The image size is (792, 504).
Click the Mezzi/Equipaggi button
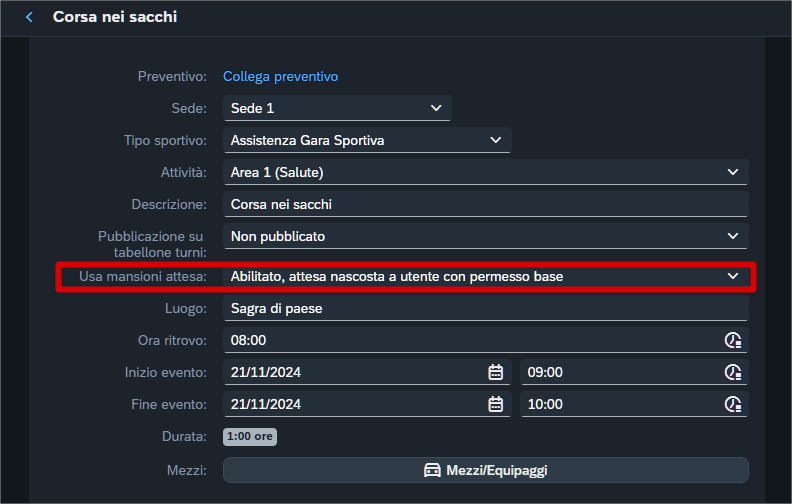[x=485, y=470]
